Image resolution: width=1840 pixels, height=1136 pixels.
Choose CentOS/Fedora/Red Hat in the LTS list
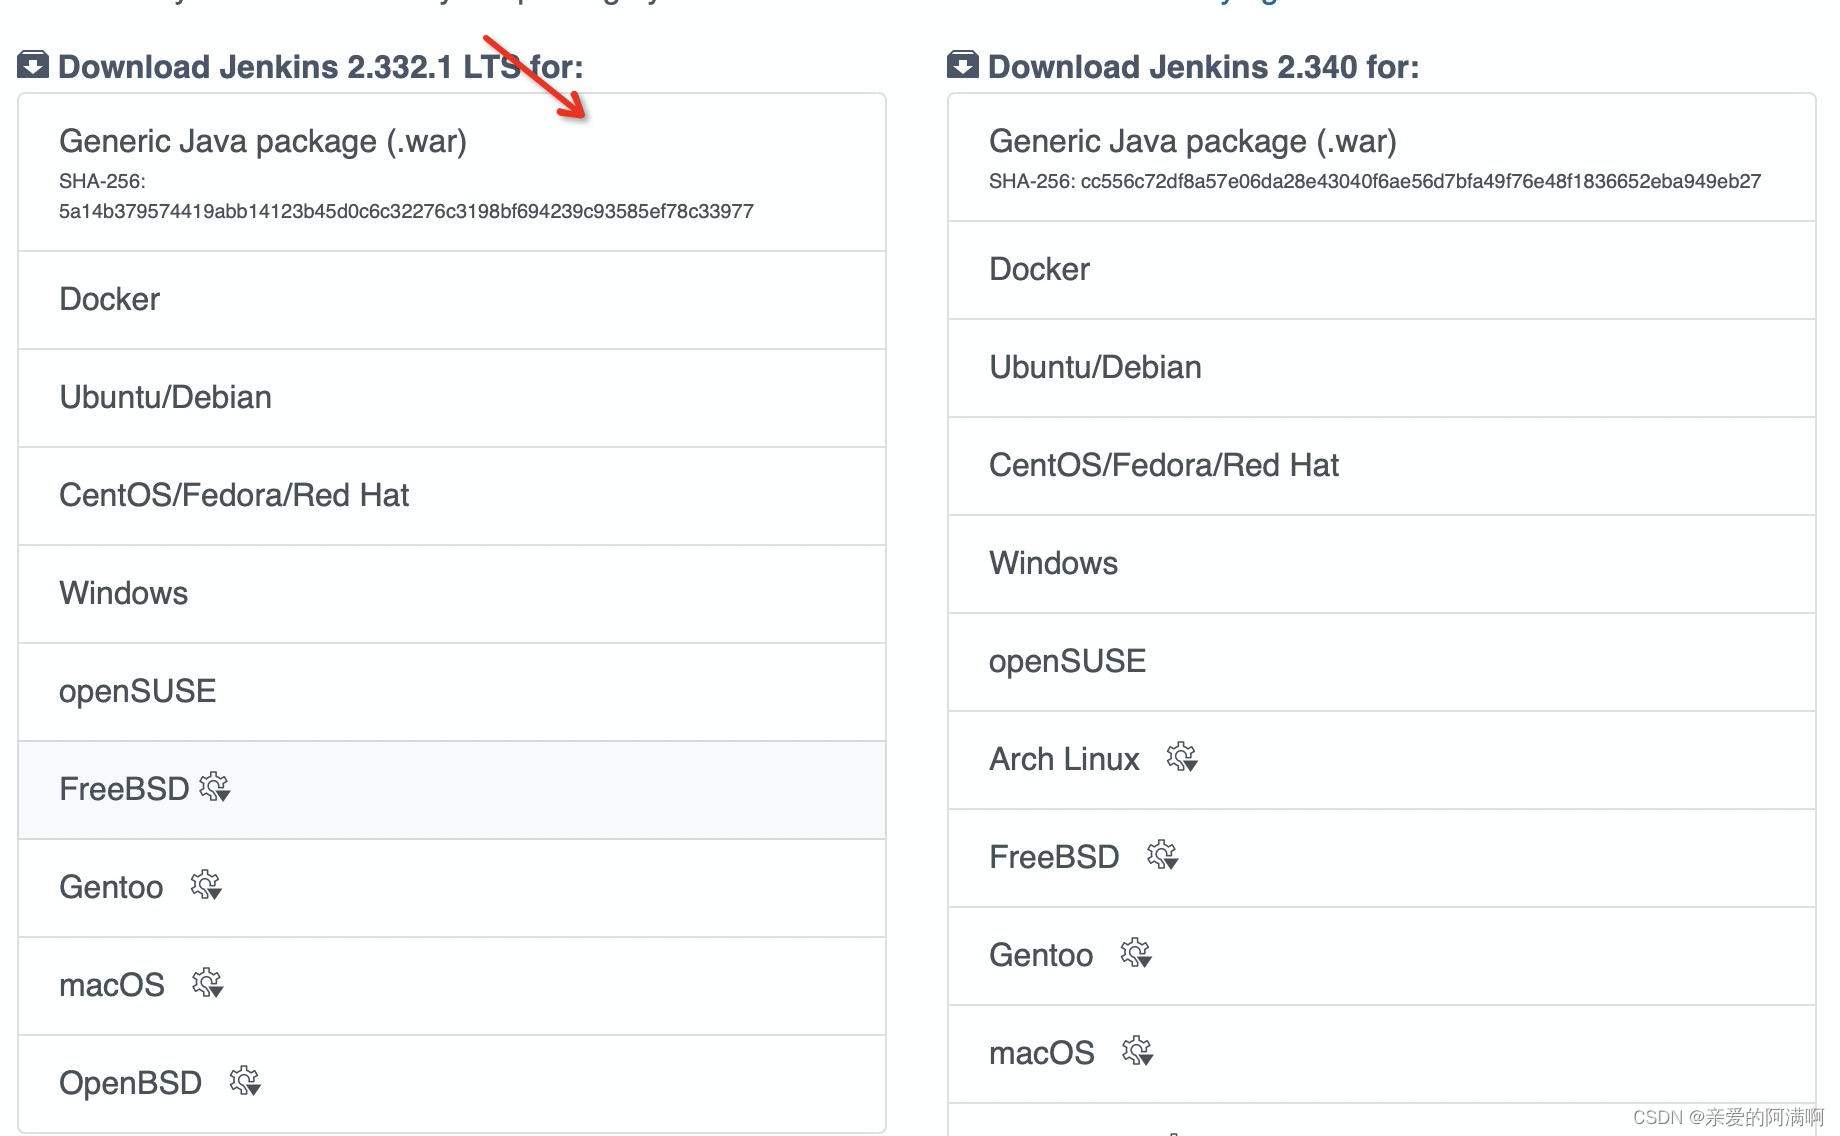pos(452,496)
